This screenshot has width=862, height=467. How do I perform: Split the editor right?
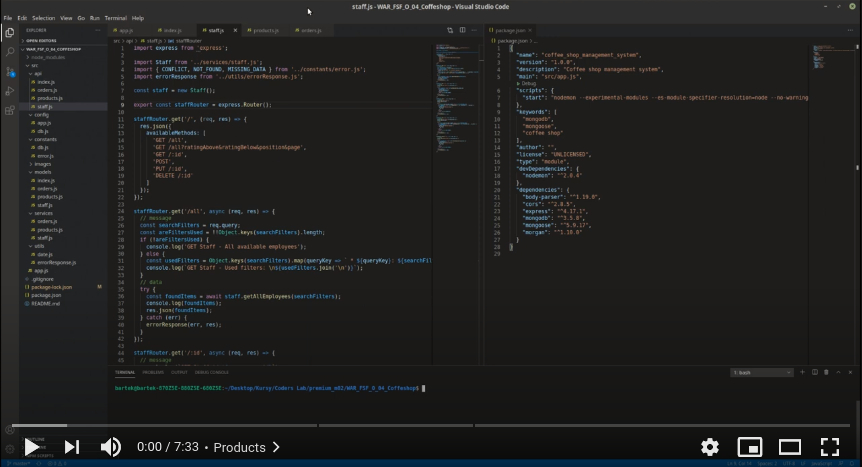pos(462,30)
